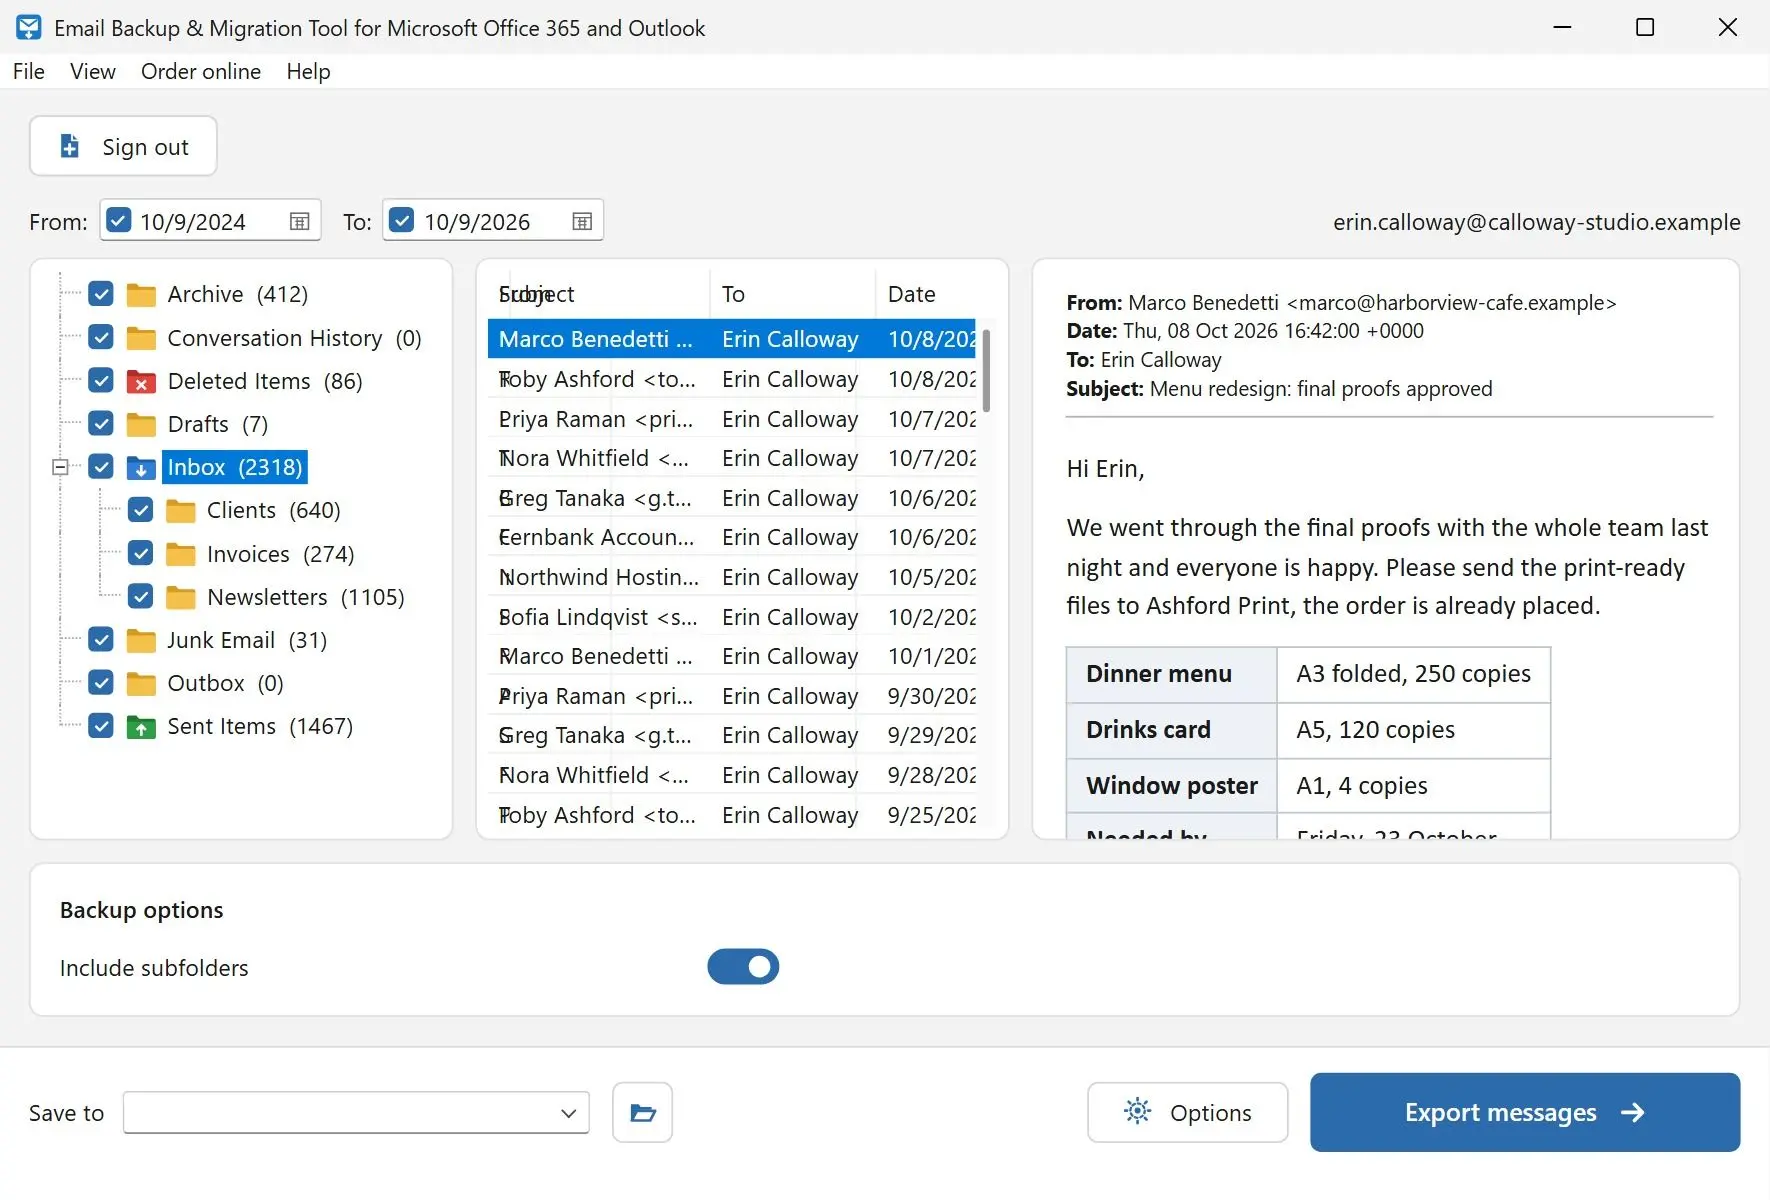This screenshot has width=1770, height=1200.
Task: Click the Newsletters subfolder icon
Action: [181, 598]
